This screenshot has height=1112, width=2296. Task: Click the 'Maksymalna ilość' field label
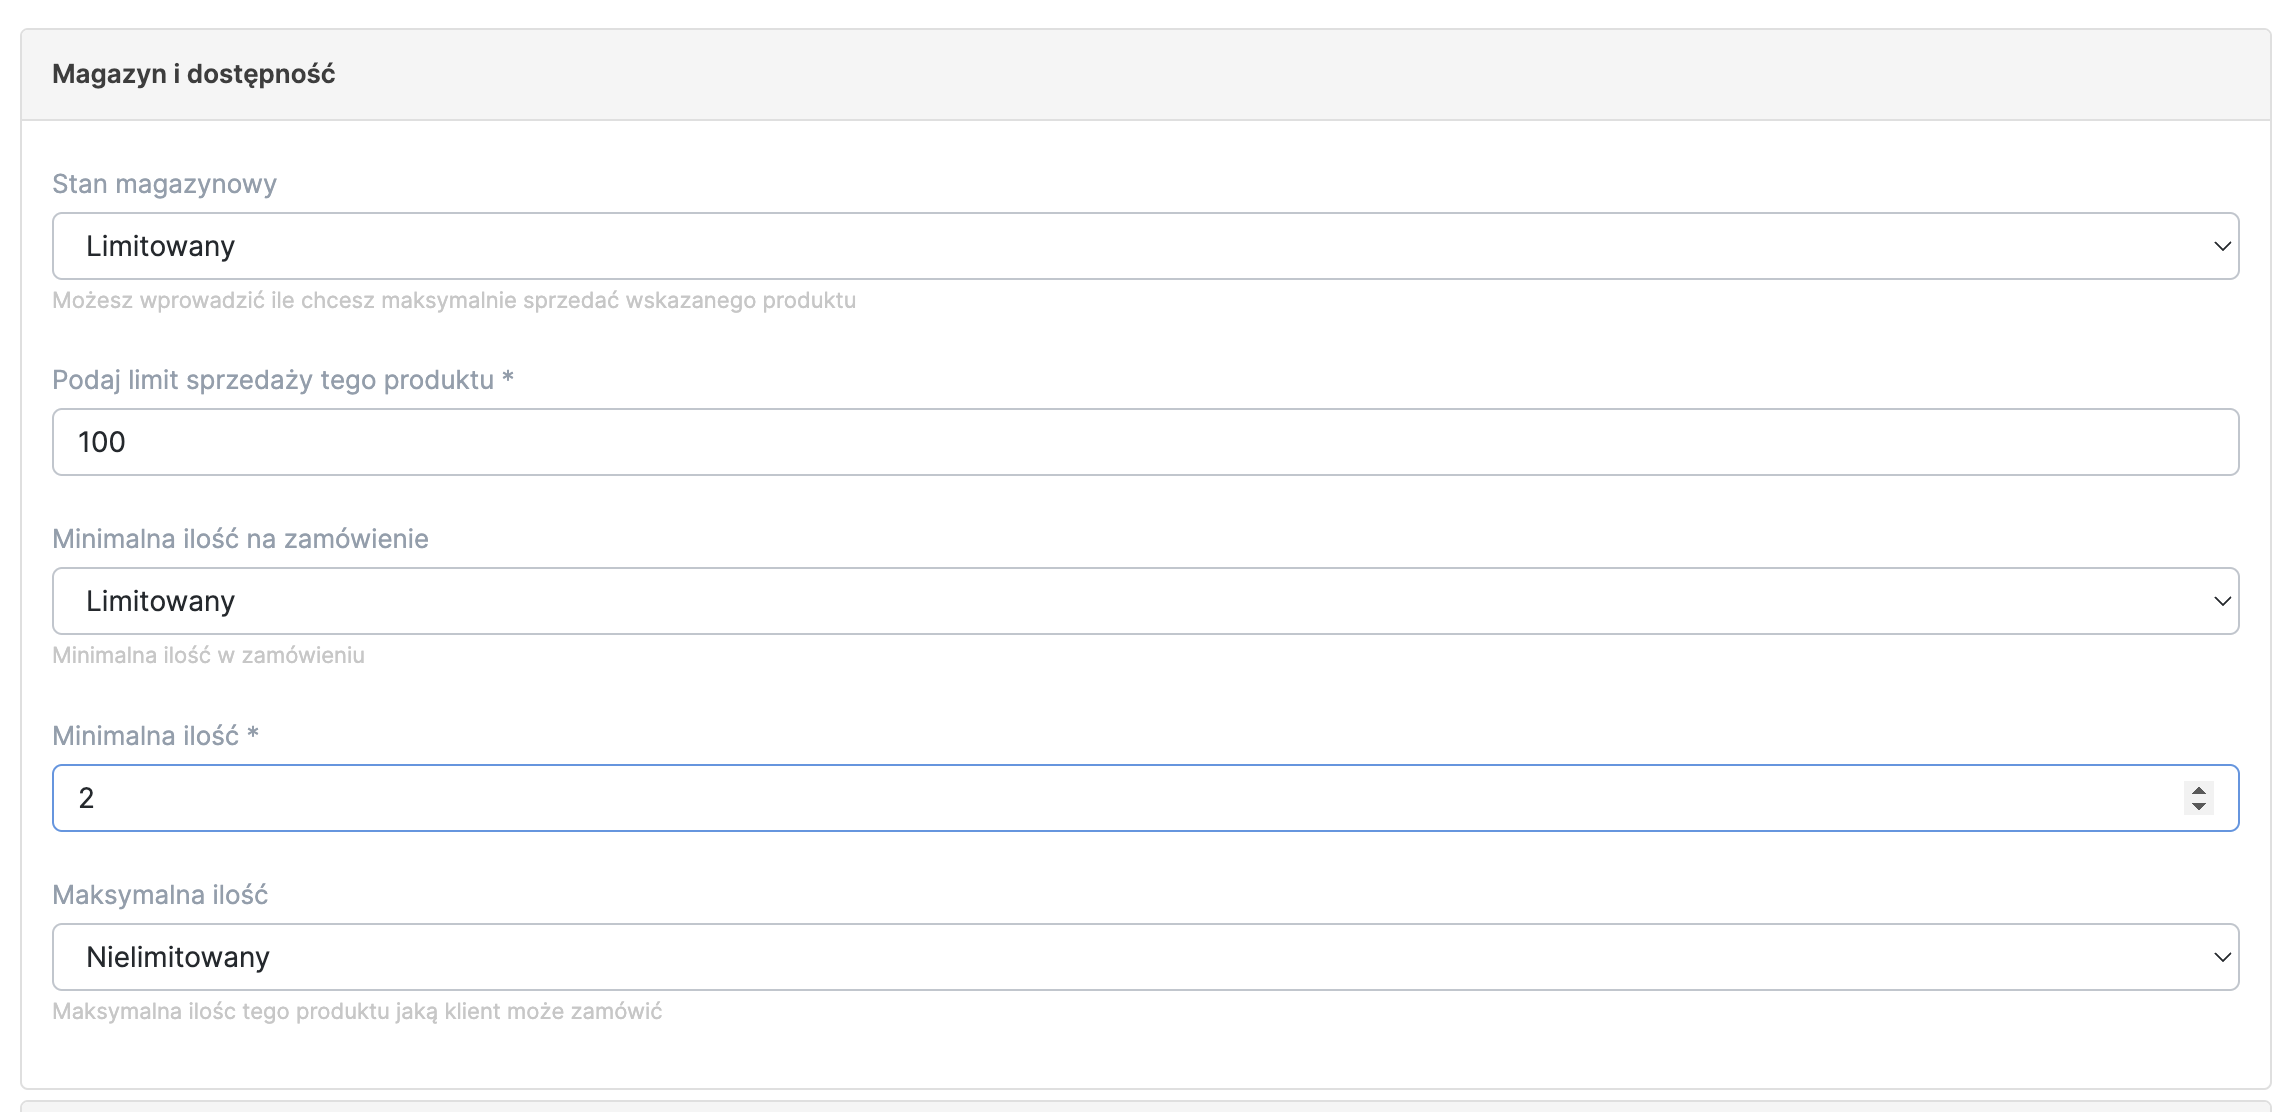160,895
